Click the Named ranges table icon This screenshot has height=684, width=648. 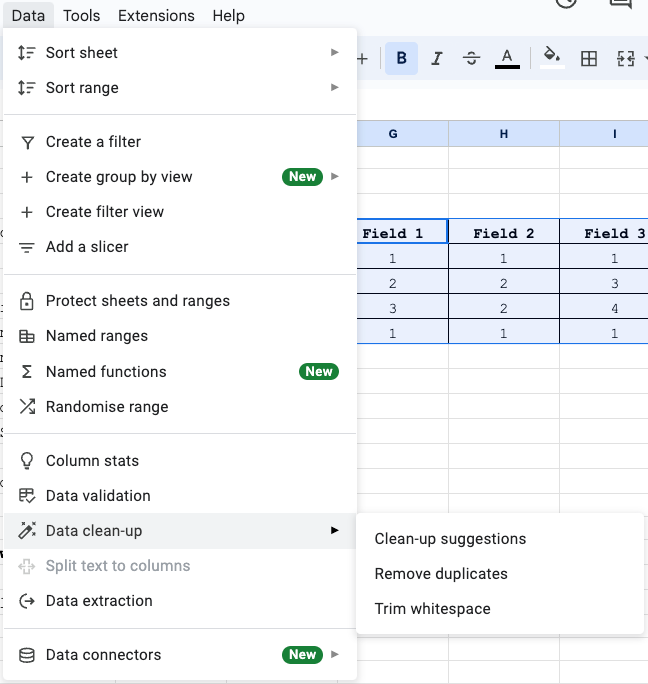27,336
